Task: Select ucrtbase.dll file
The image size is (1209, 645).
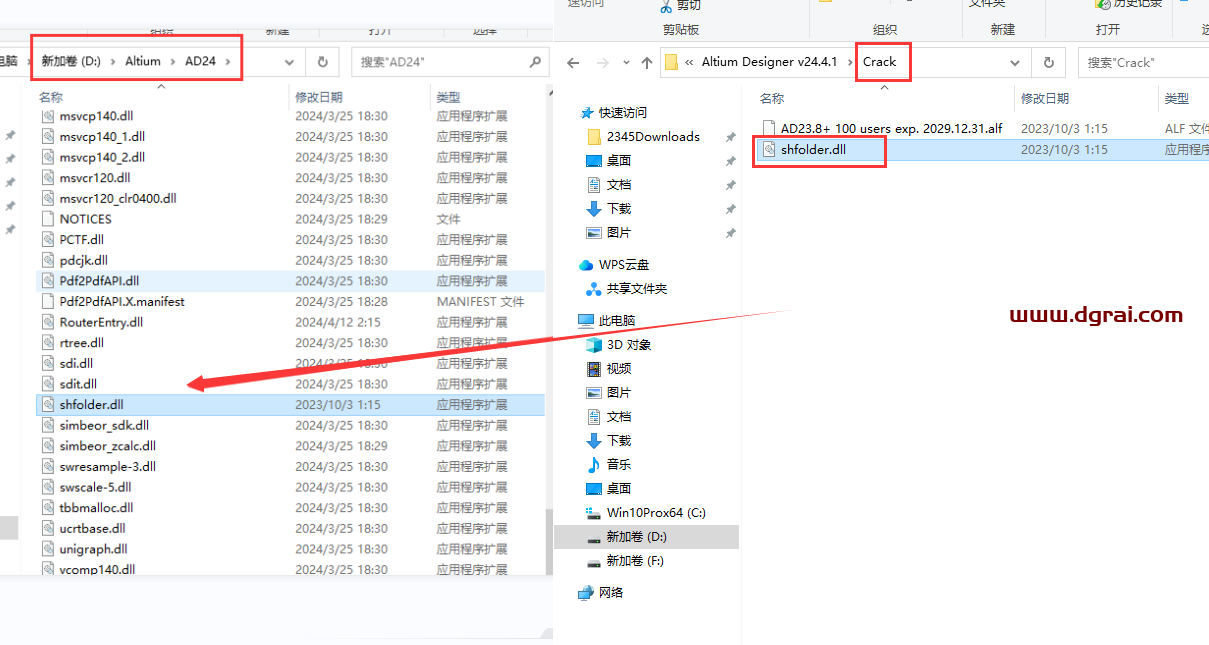Action: (92, 528)
